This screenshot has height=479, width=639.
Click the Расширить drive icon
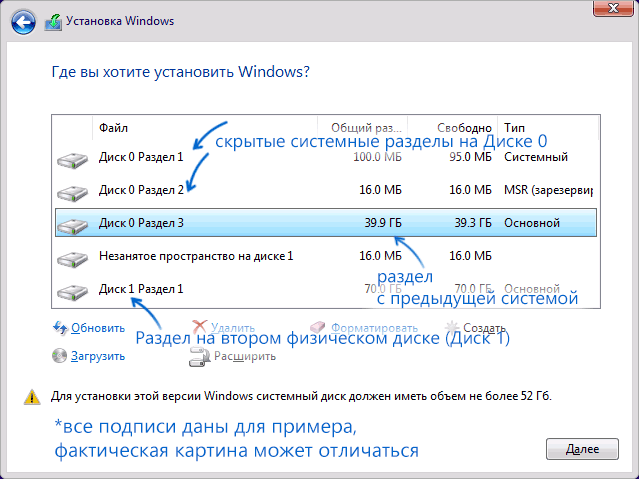[199, 357]
